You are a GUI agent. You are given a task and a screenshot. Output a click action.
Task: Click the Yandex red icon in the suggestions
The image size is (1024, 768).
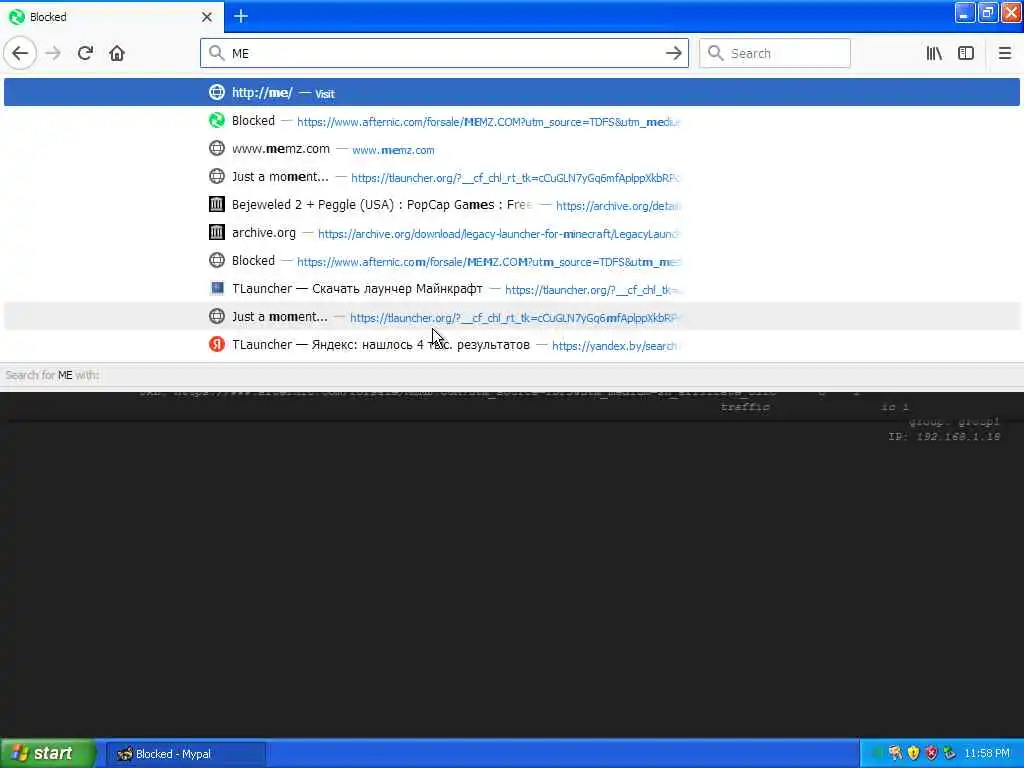point(217,344)
